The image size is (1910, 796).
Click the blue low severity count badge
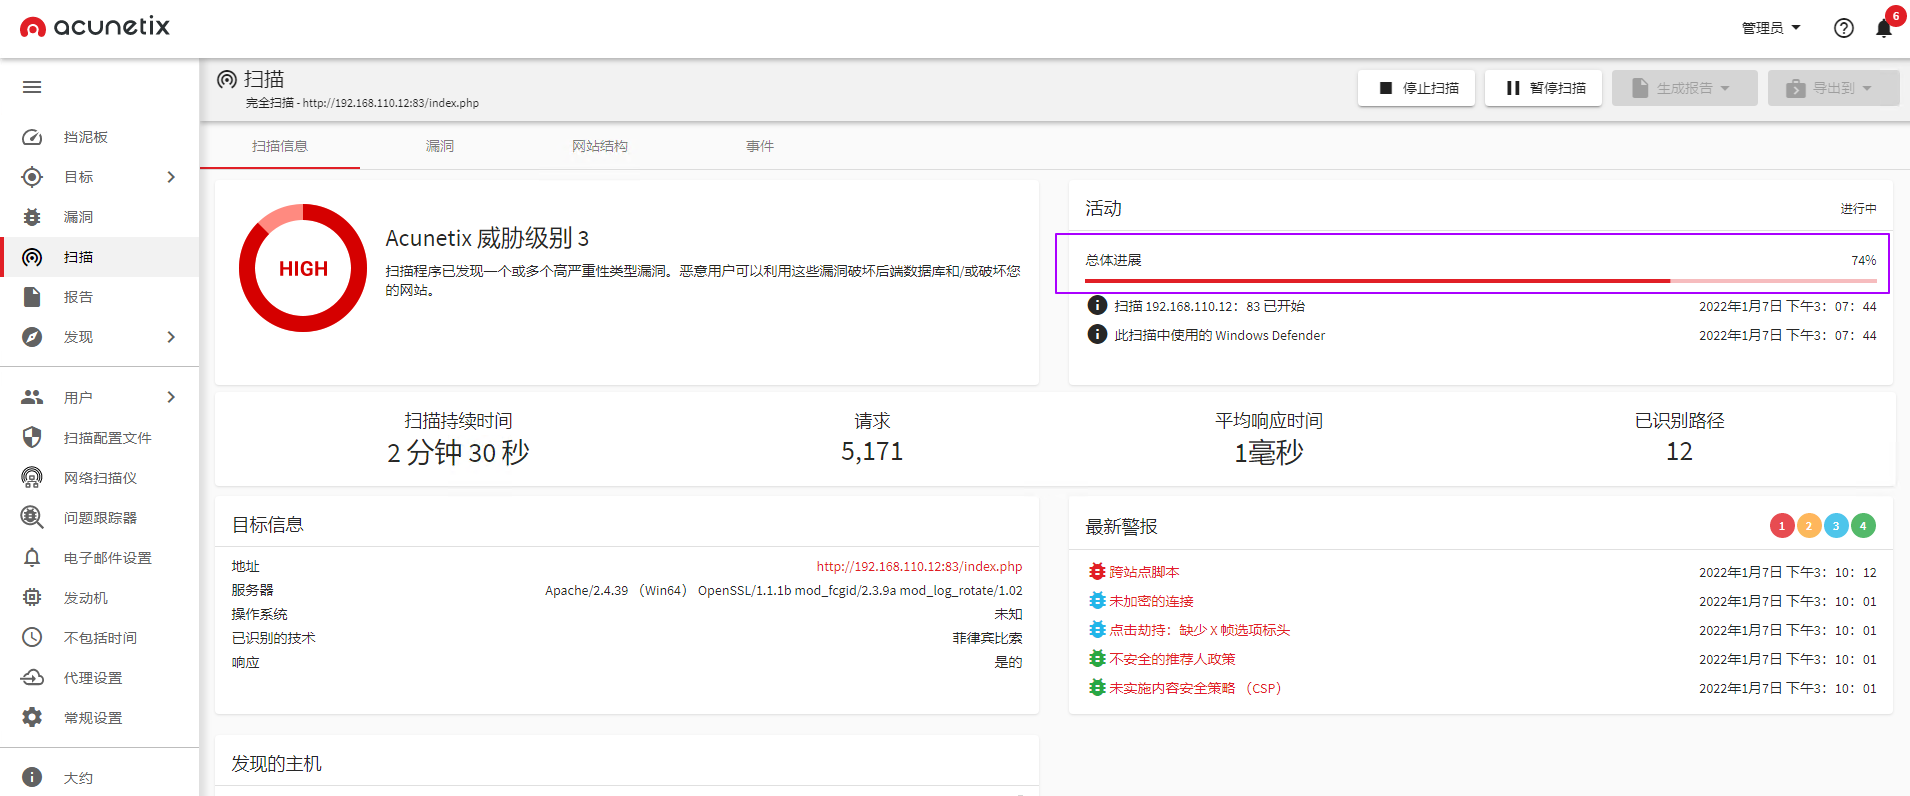[1836, 525]
